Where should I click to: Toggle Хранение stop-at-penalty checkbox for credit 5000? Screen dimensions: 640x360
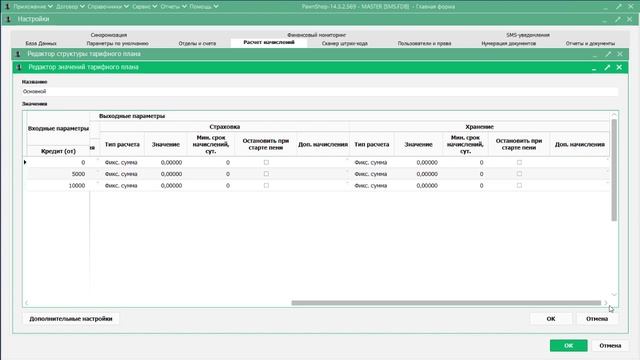click(519, 174)
